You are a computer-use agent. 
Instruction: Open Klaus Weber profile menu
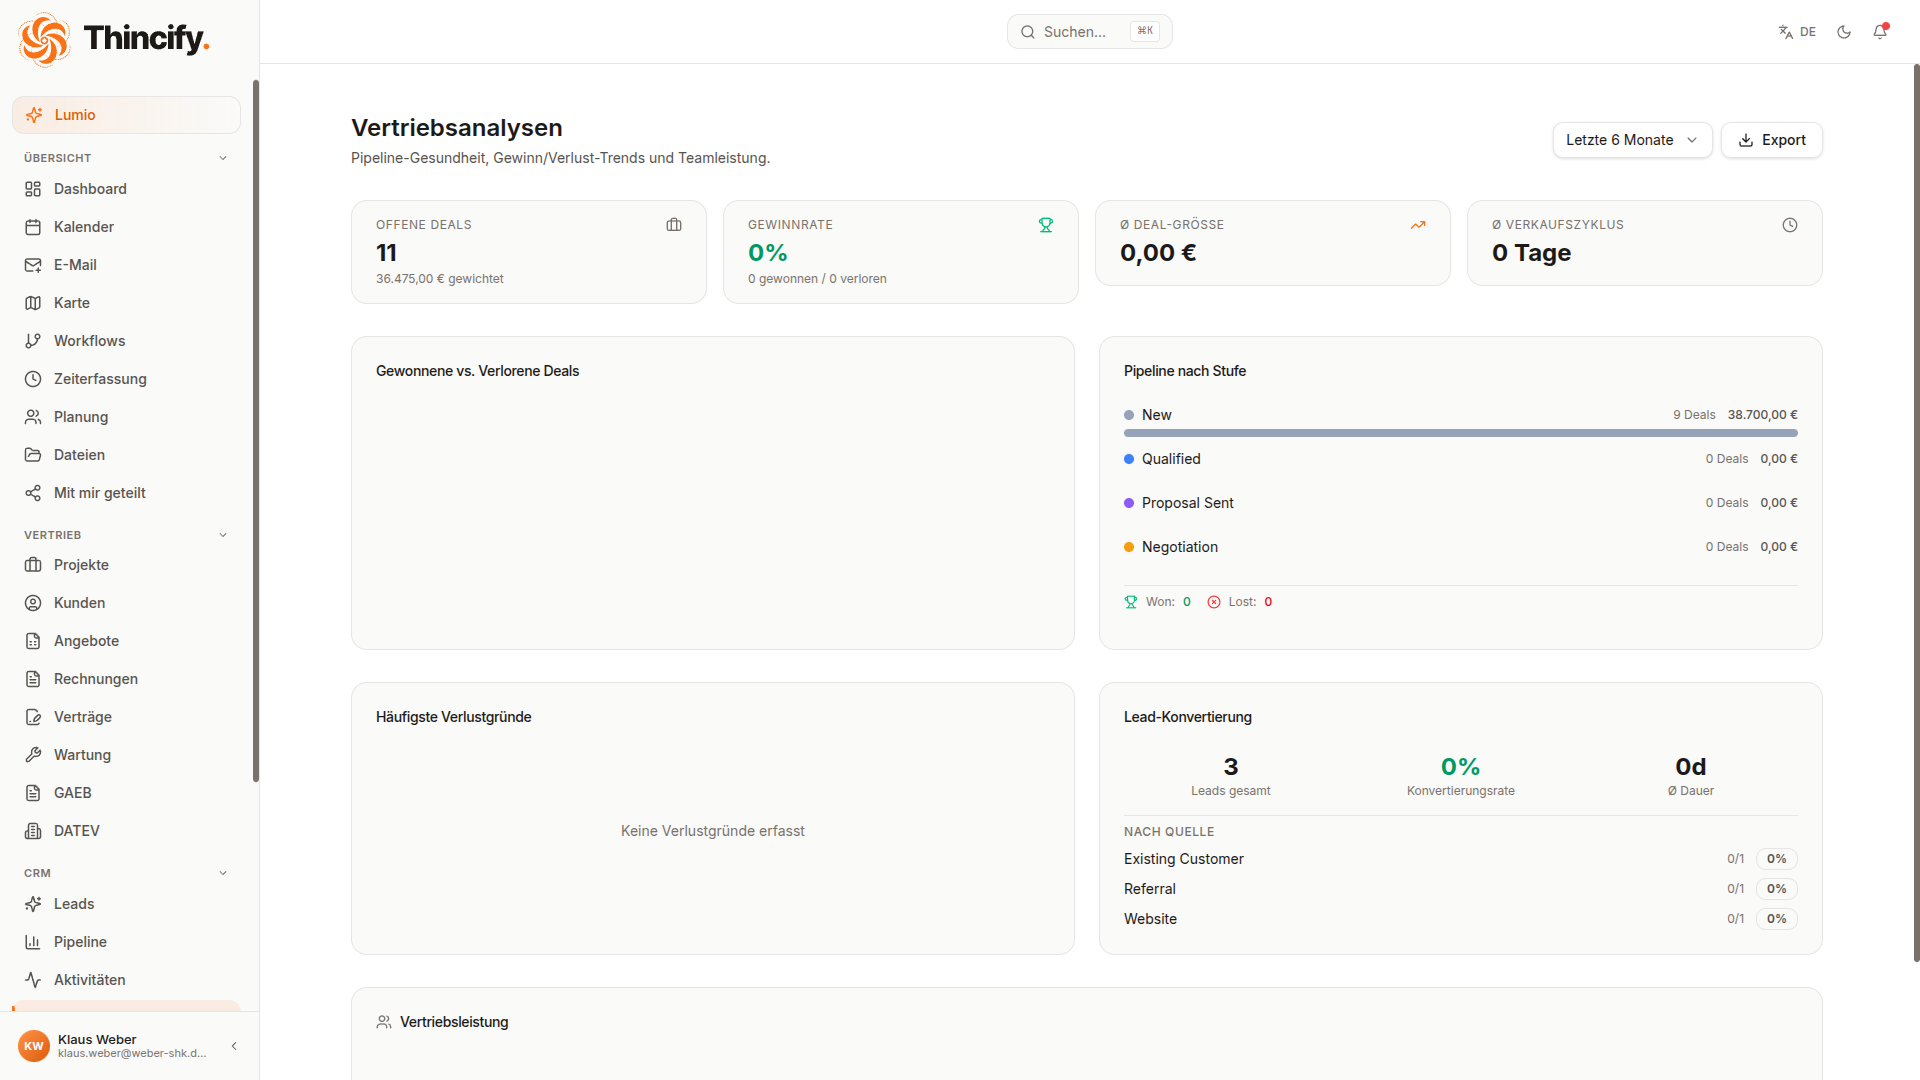(113, 1046)
